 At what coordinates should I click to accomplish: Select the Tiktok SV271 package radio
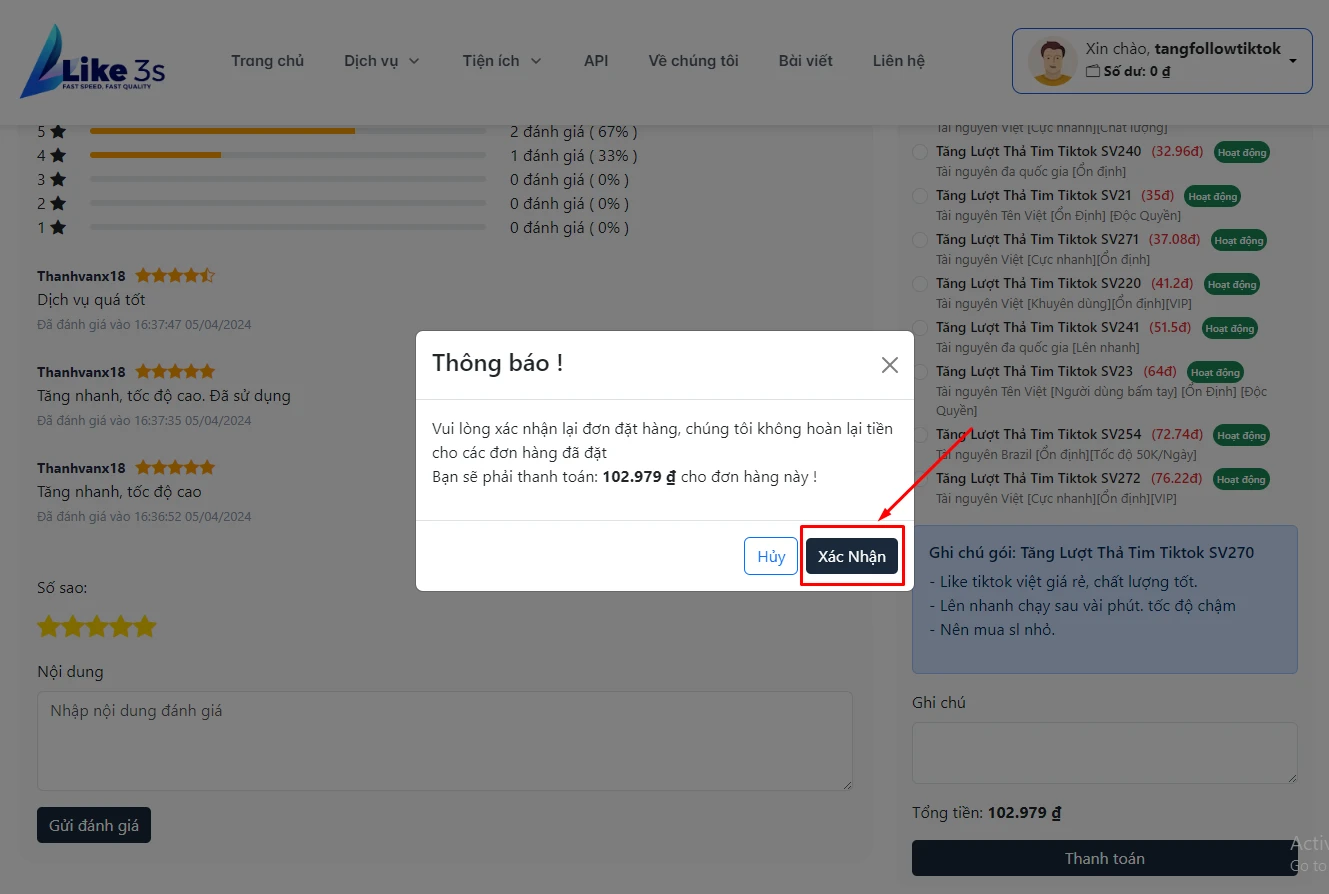click(x=920, y=241)
